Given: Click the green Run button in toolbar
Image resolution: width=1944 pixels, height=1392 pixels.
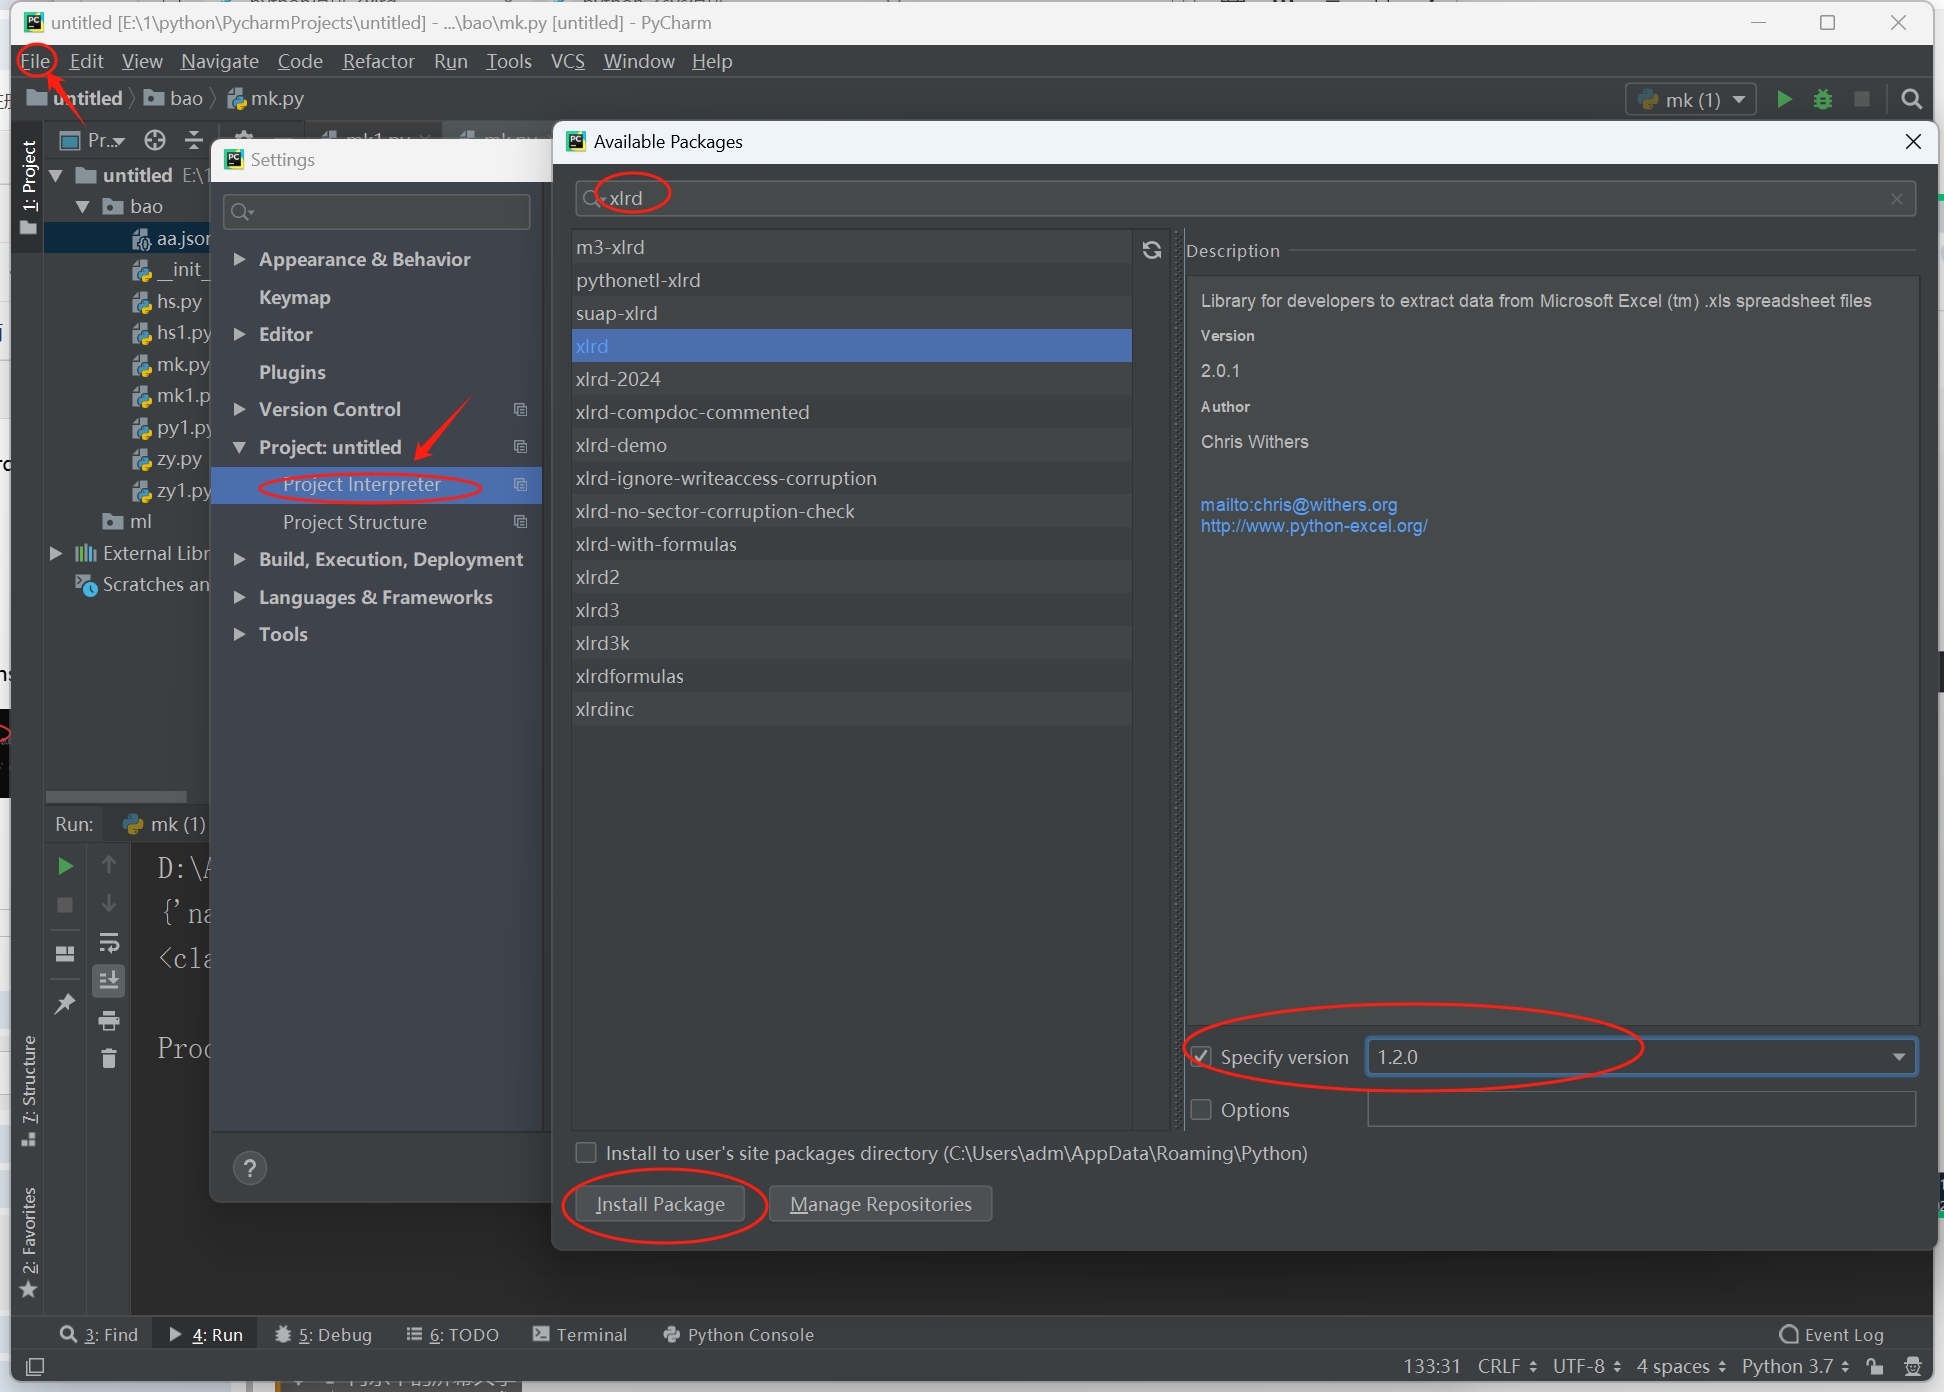Looking at the screenshot, I should coord(1784,99).
